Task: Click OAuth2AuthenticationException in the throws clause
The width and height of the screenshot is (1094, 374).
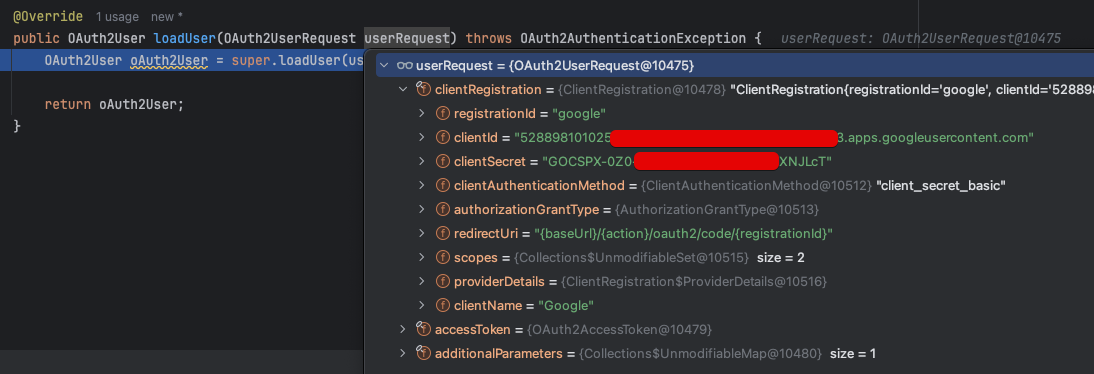Action: click(634, 37)
